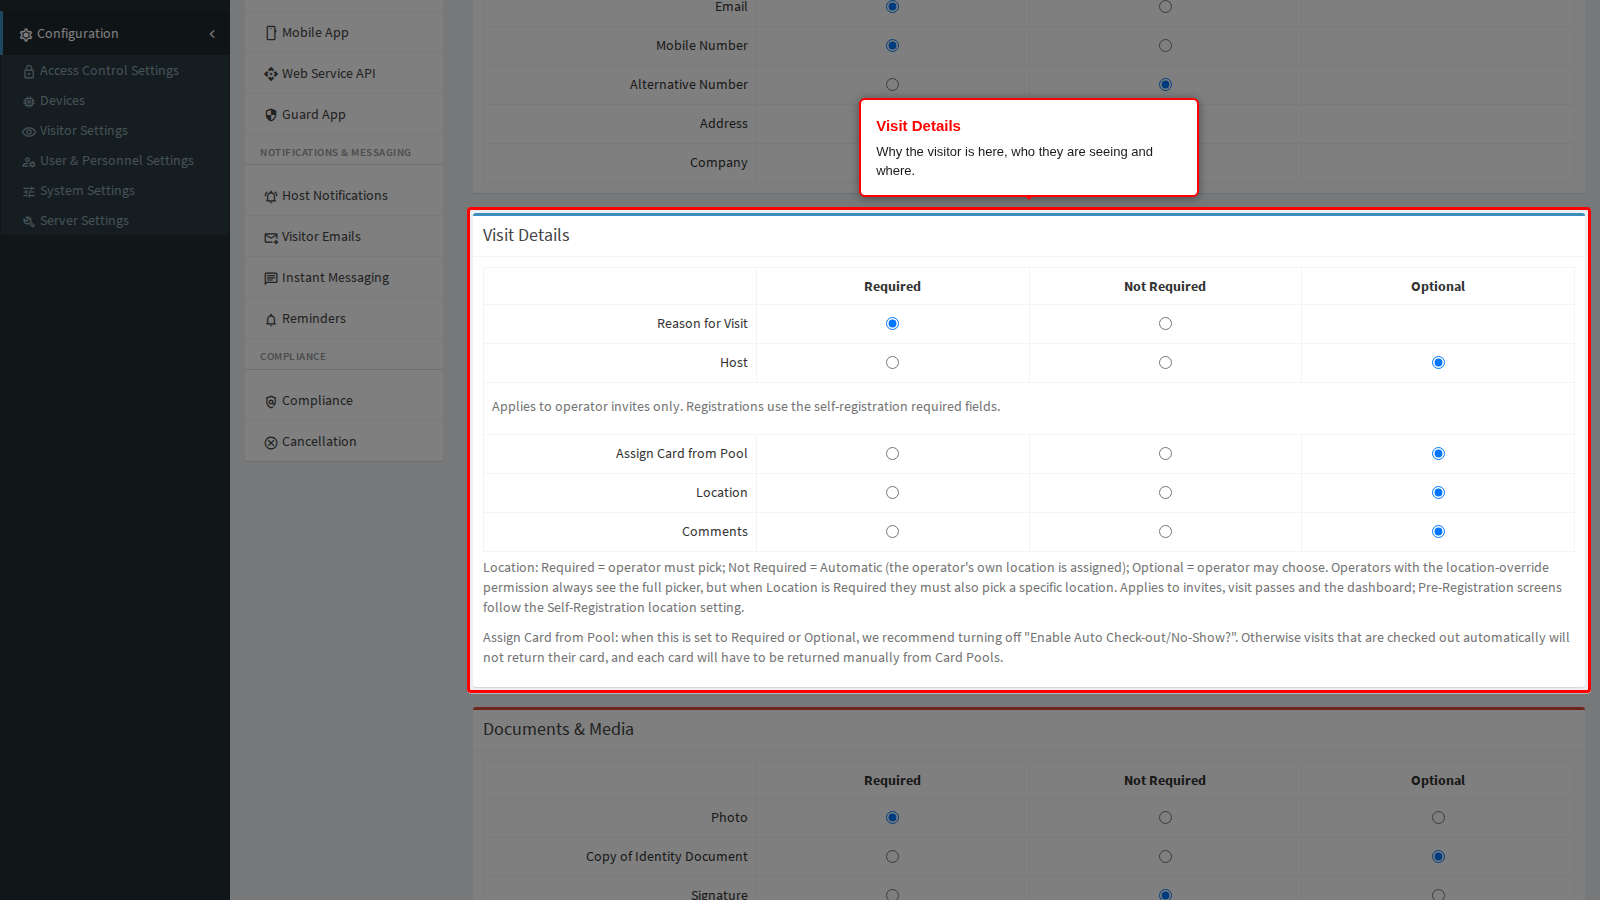1600x900 pixels.
Task: Set Comments to Not Required
Action: coord(1165,532)
